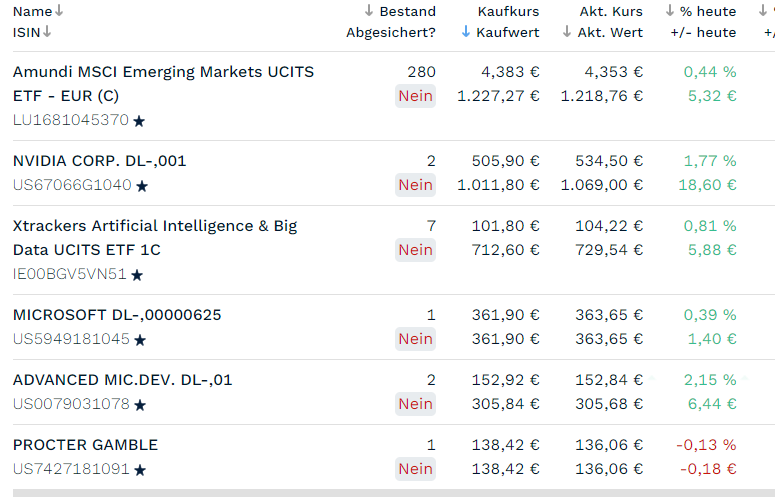
Task: Toggle the Nein hedge badge for NVIDIA
Action: click(415, 185)
